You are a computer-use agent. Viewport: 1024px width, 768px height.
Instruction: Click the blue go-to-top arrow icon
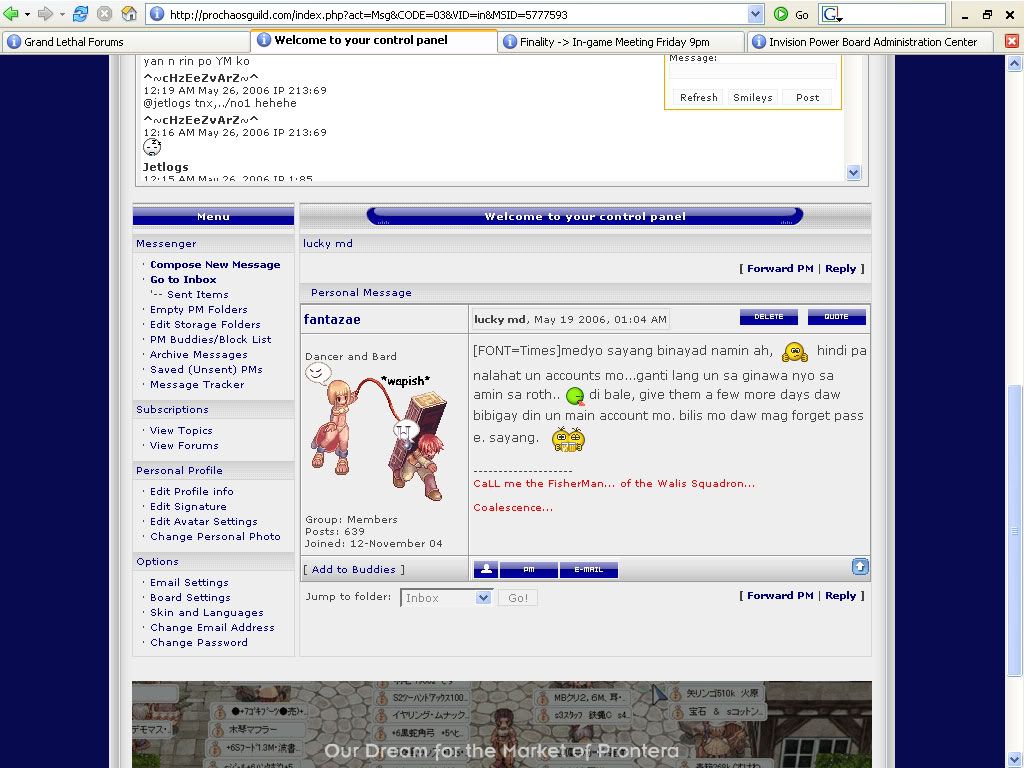click(860, 567)
